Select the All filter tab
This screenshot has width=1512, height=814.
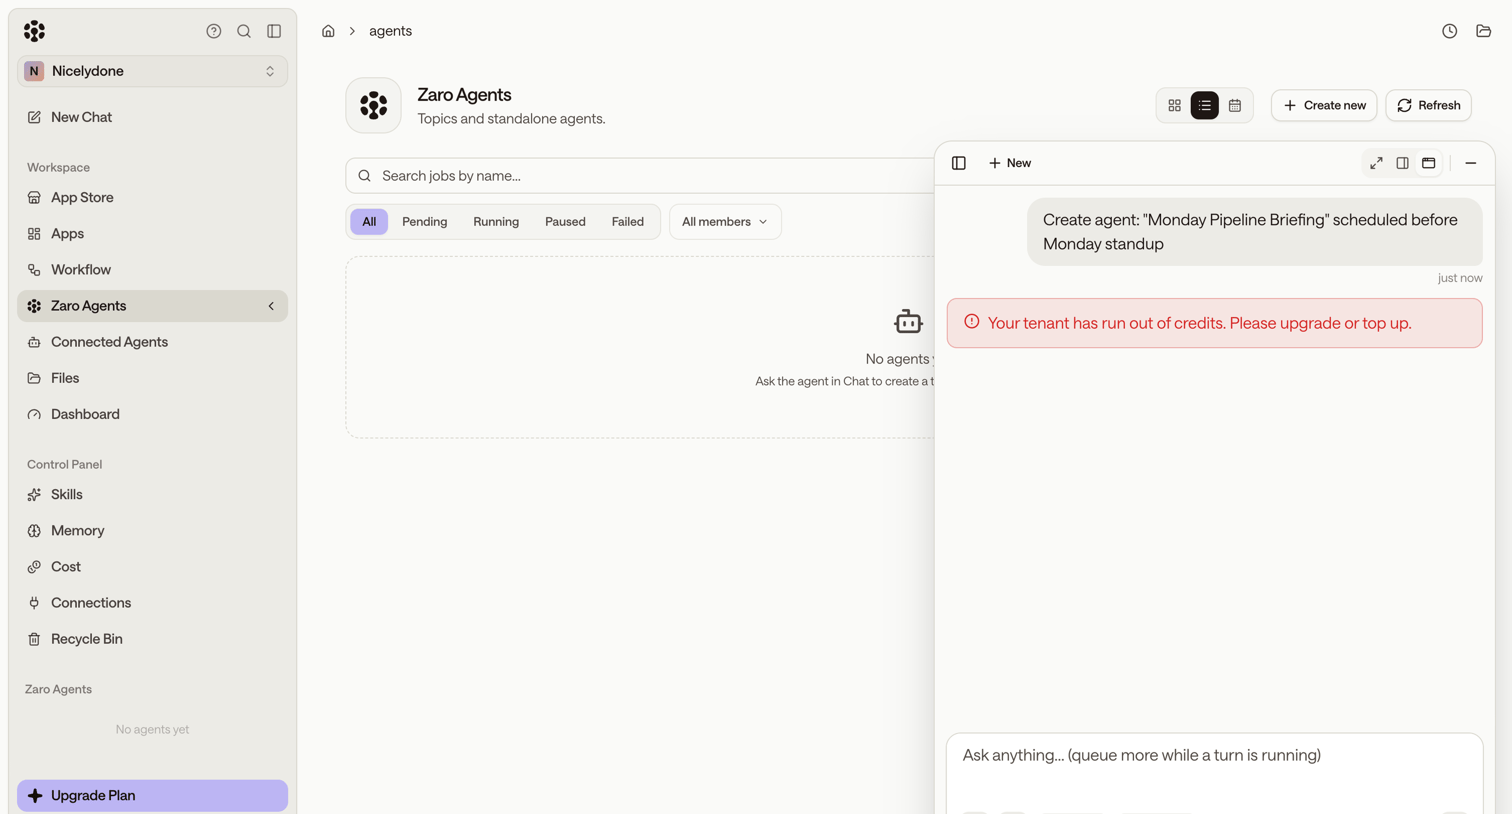tap(369, 222)
